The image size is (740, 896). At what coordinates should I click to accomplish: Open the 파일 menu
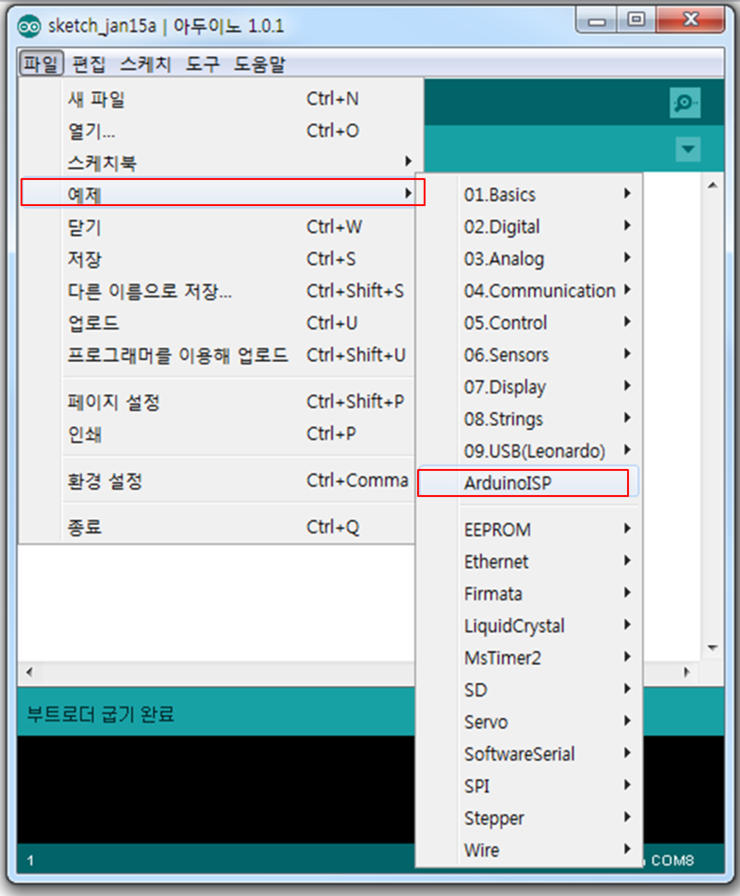[41, 64]
